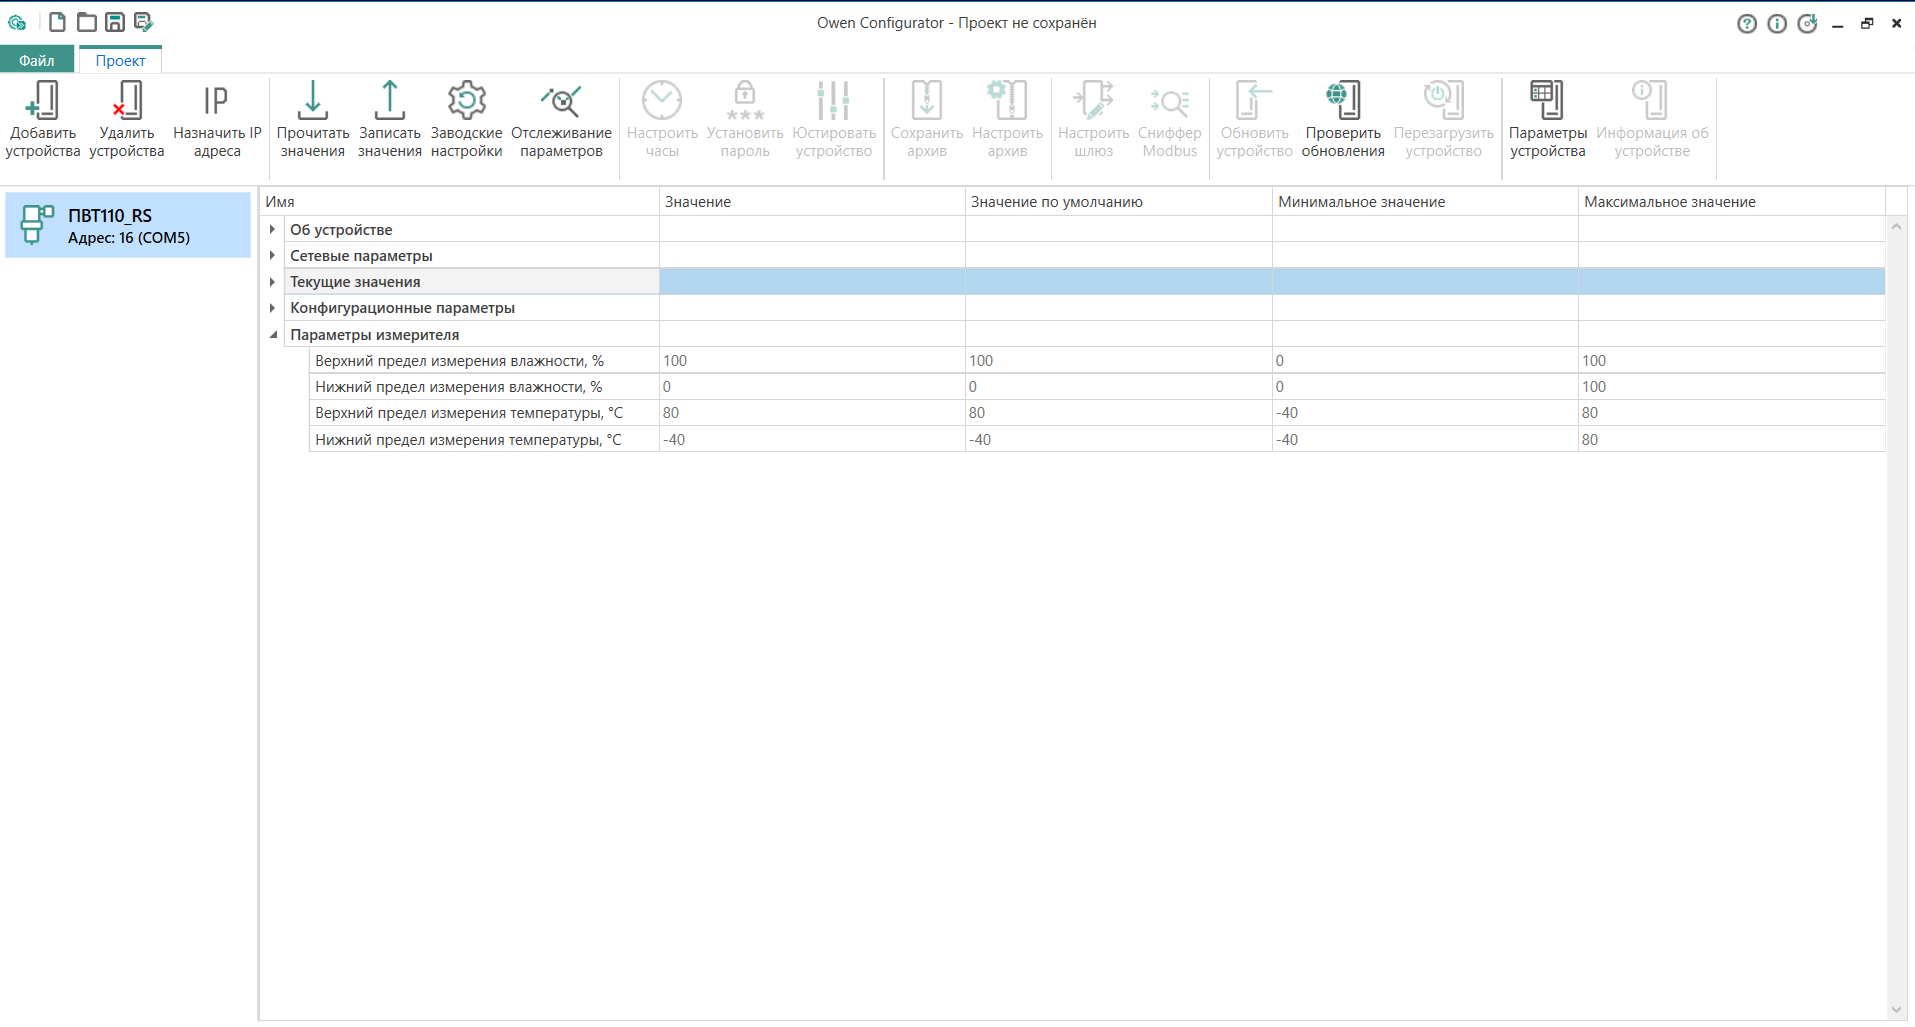The height and width of the screenshot is (1027, 1915).
Task: Click the help question mark icon
Action: point(1746,23)
